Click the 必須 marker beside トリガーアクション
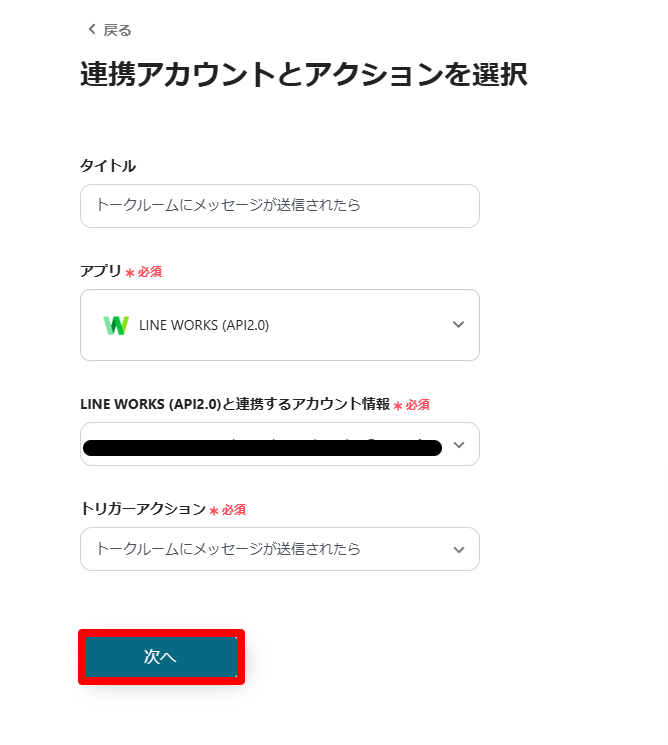668x745 pixels. [234, 510]
